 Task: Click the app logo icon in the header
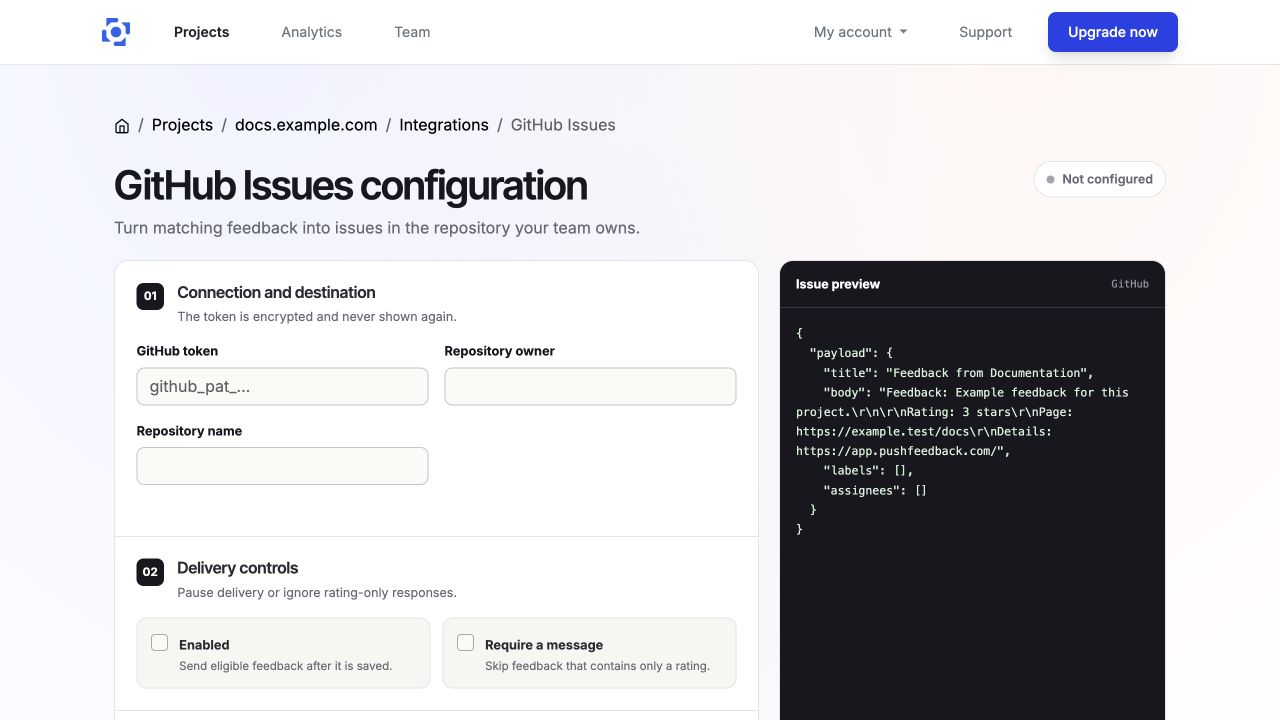click(x=116, y=32)
